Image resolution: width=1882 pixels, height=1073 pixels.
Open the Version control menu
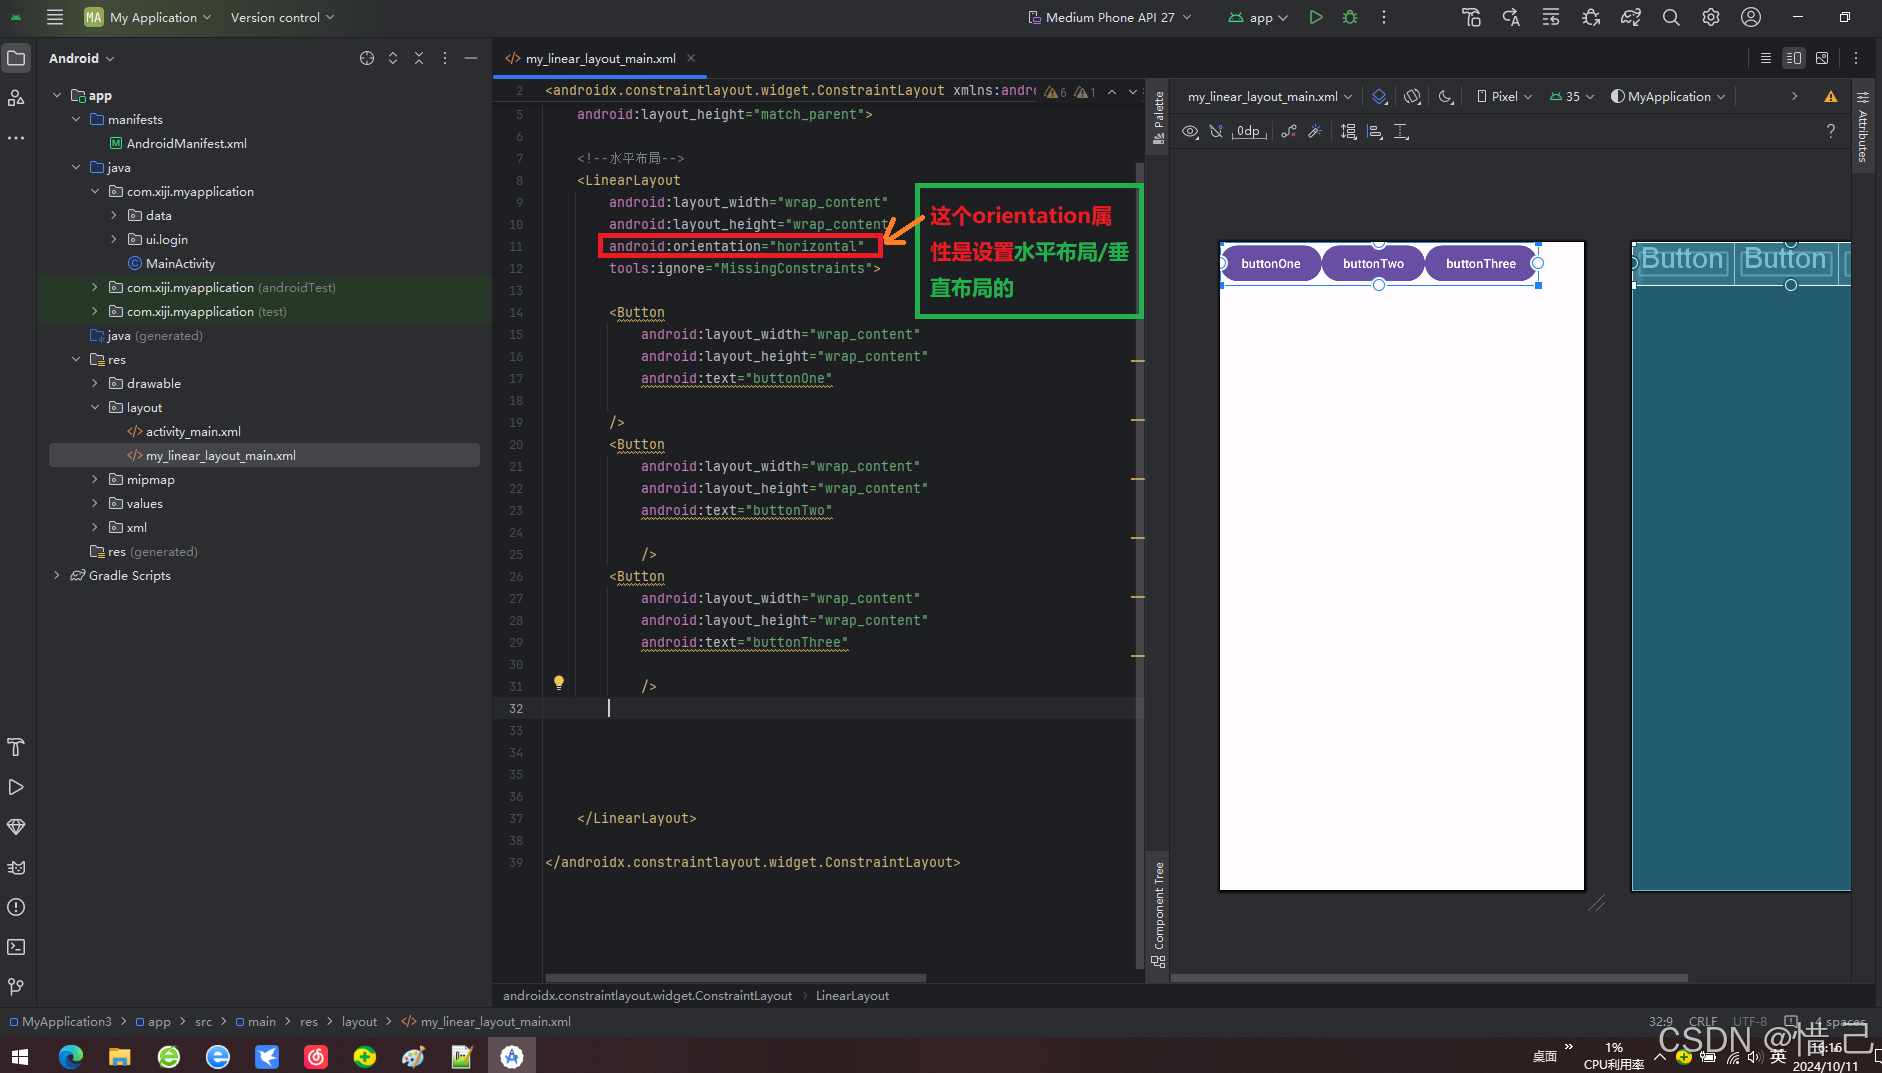tap(282, 17)
